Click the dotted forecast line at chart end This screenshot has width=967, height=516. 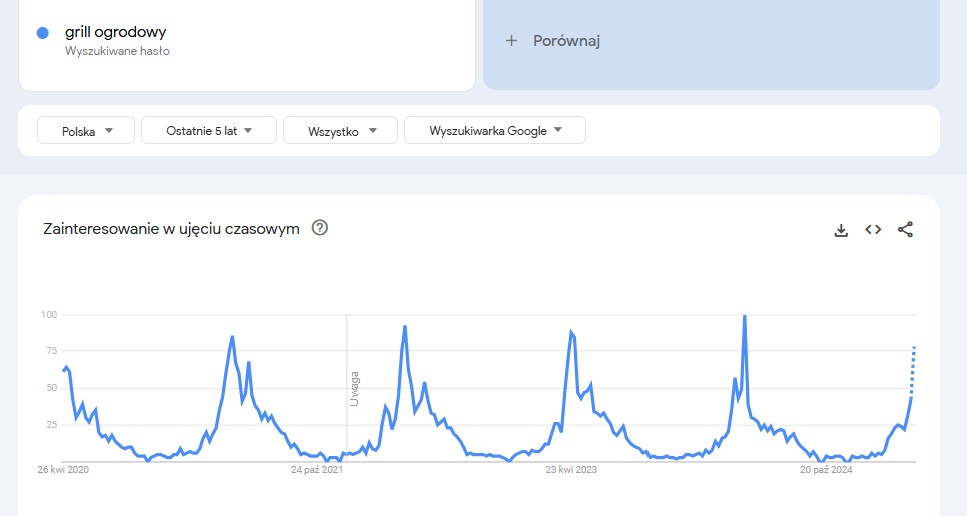[913, 372]
